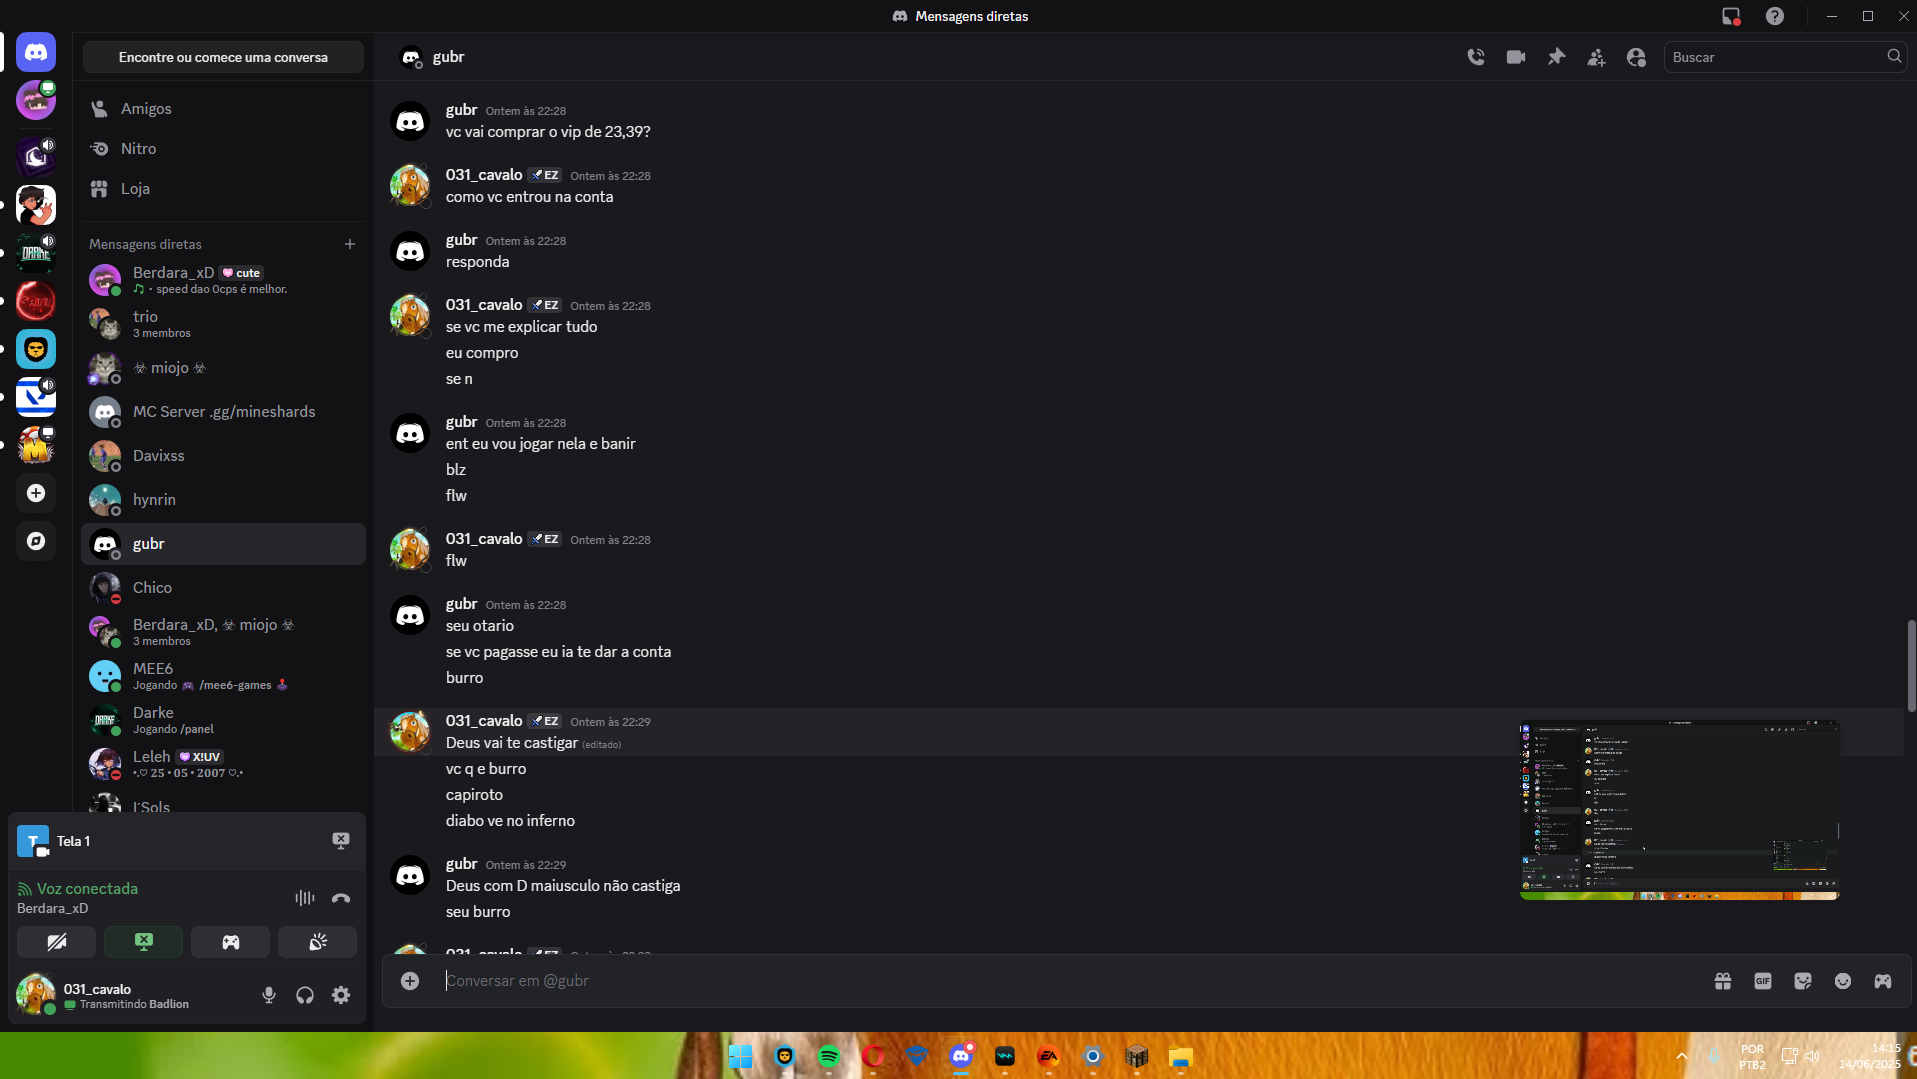This screenshot has height=1079, width=1917.
Task: Disconnect from the voice channel
Action: pyautogui.click(x=341, y=898)
